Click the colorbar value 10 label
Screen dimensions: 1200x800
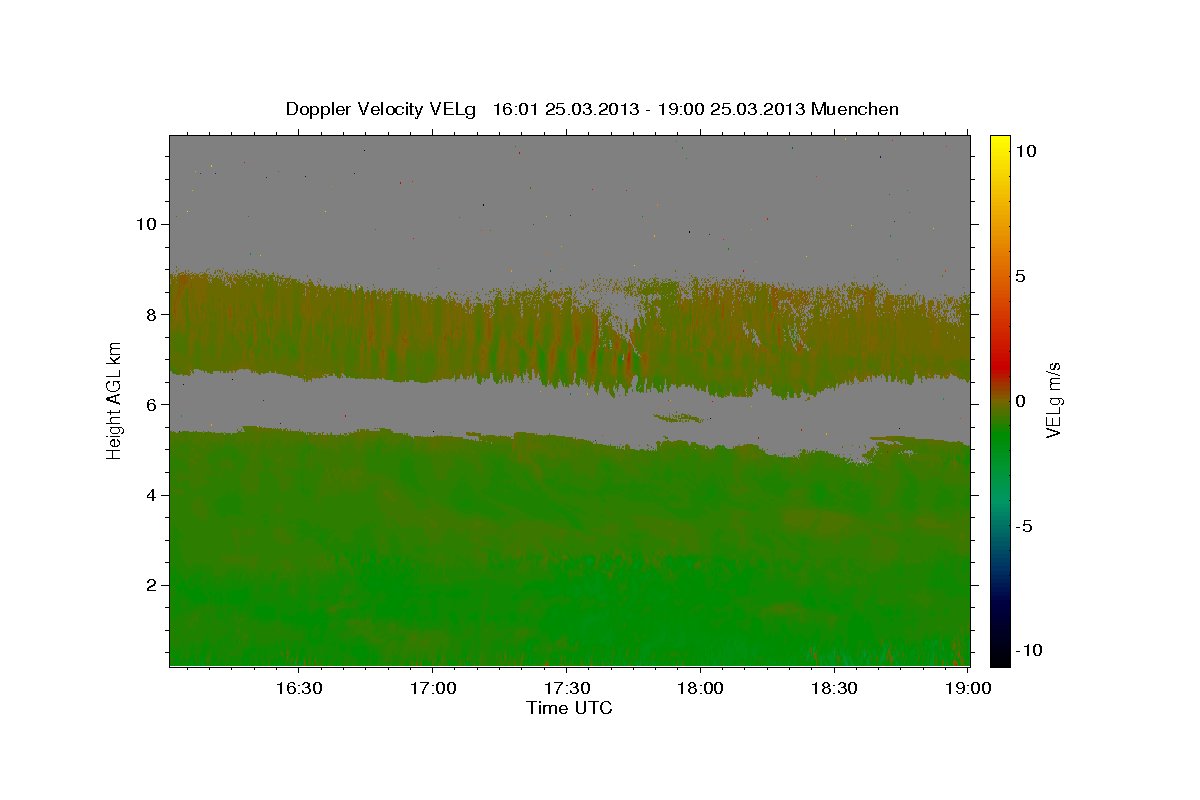click(1025, 151)
